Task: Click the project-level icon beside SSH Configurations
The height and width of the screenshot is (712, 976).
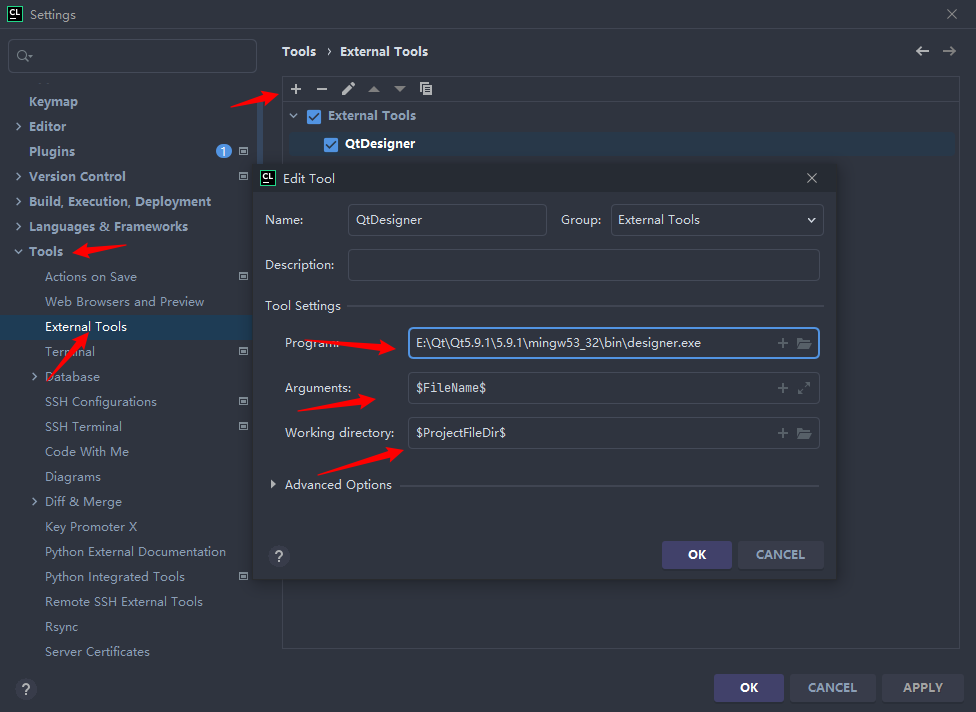Action: [243, 401]
